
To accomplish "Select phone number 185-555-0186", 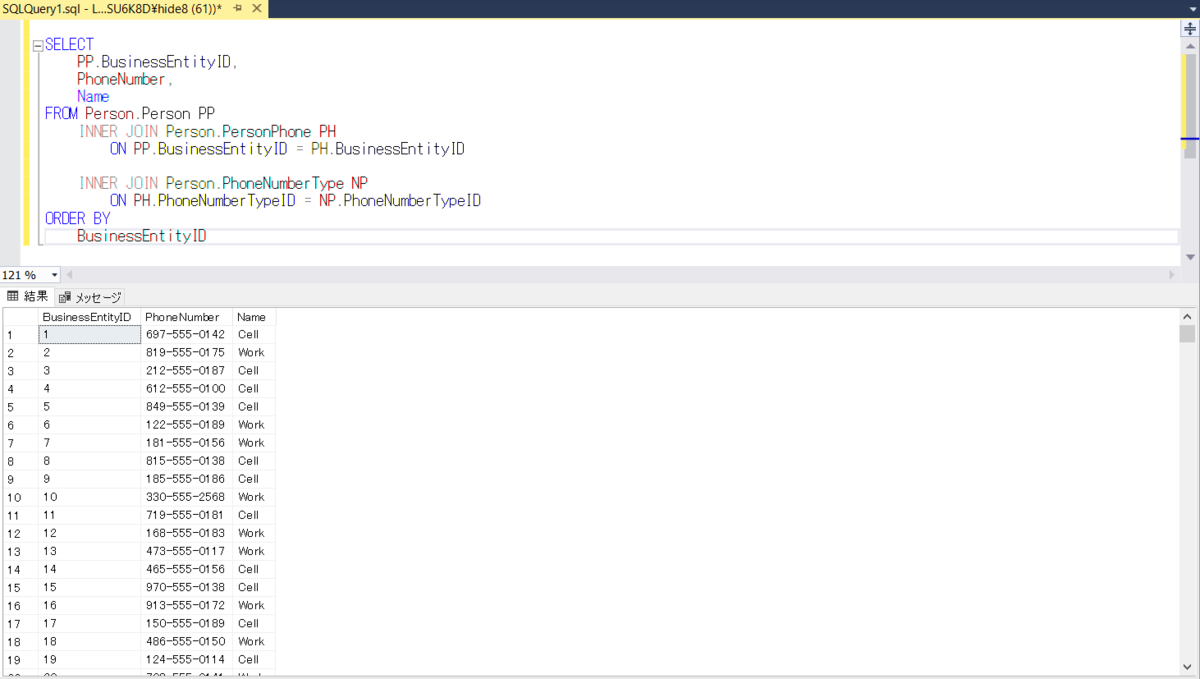I will coord(186,479).
